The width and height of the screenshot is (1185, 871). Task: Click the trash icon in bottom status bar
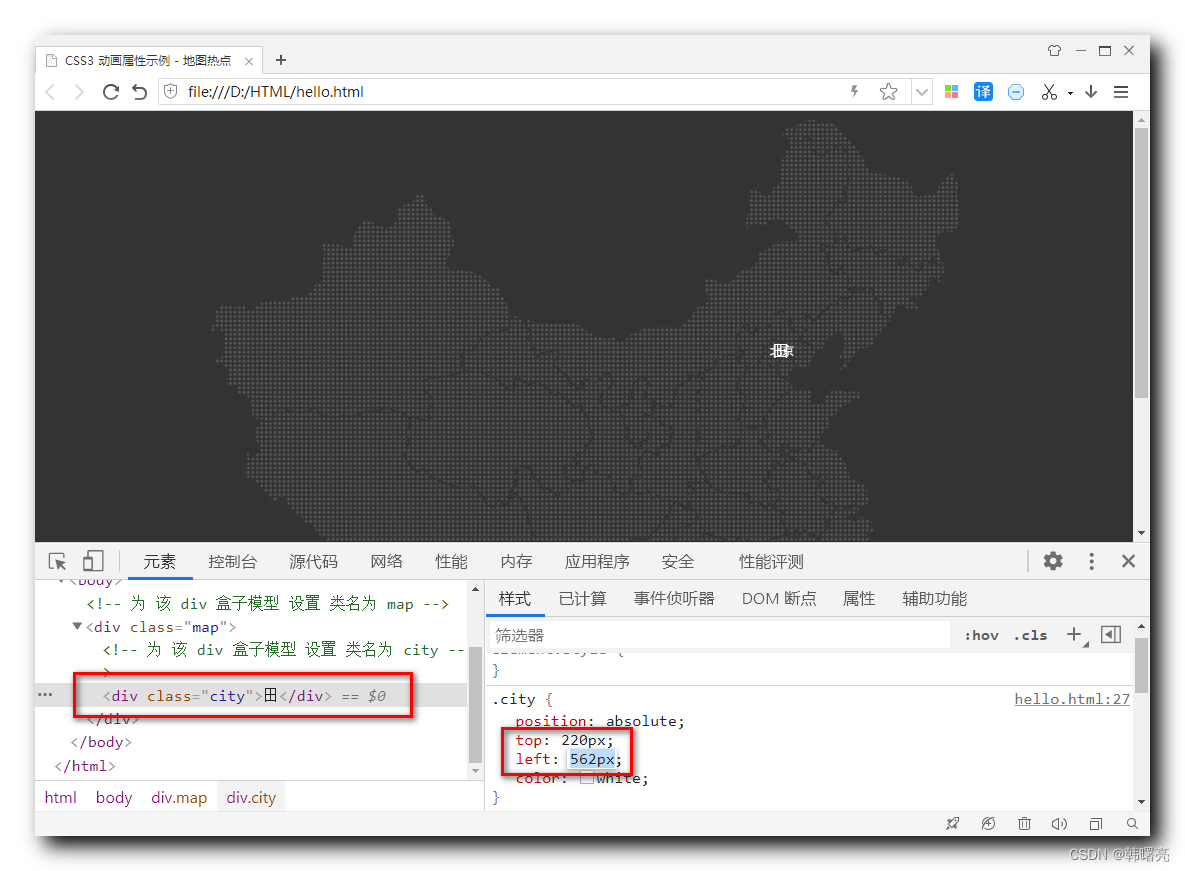(x=1024, y=823)
